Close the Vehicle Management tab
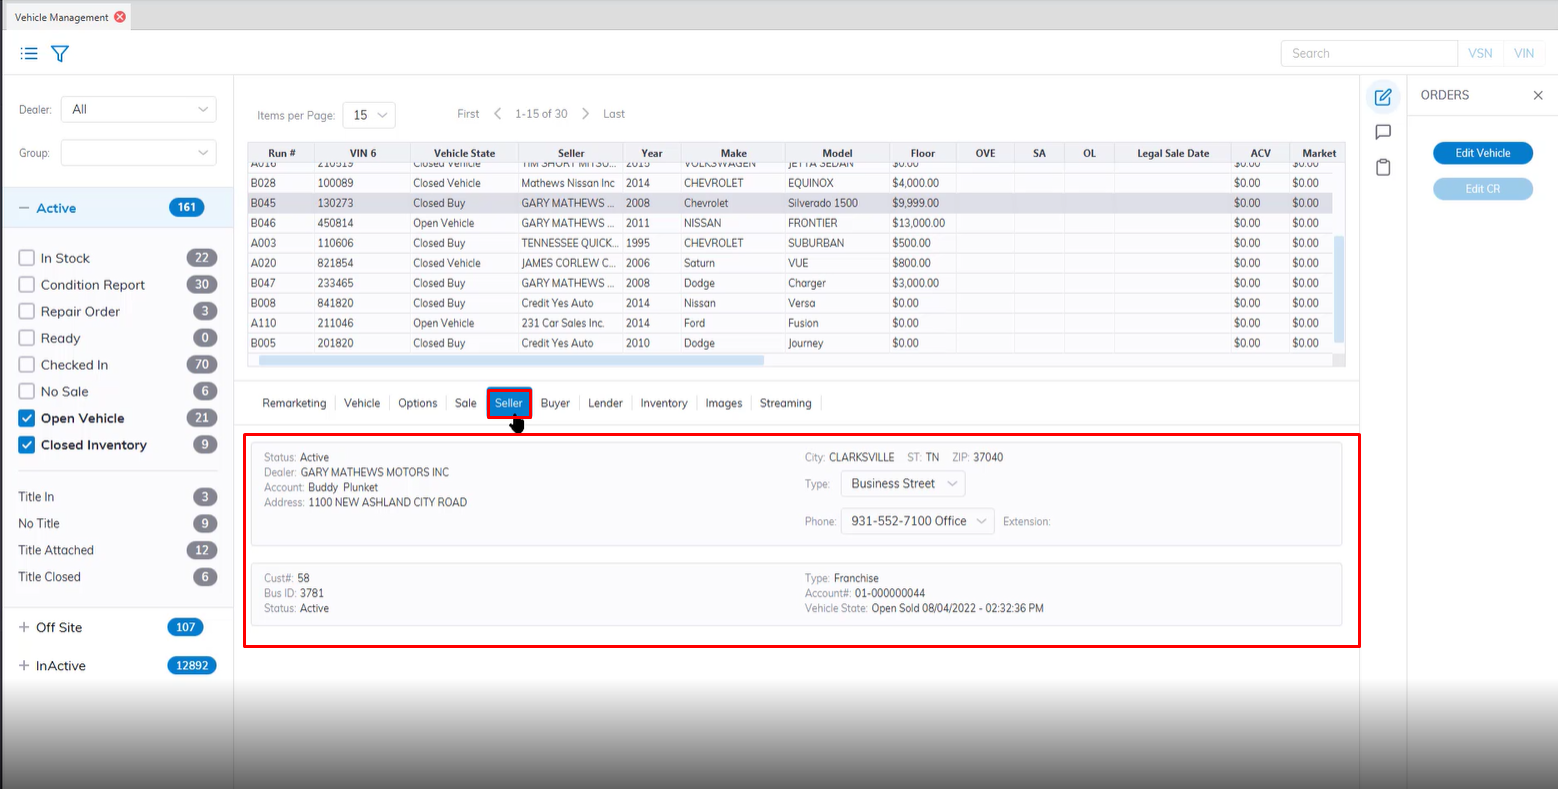 pyautogui.click(x=120, y=17)
